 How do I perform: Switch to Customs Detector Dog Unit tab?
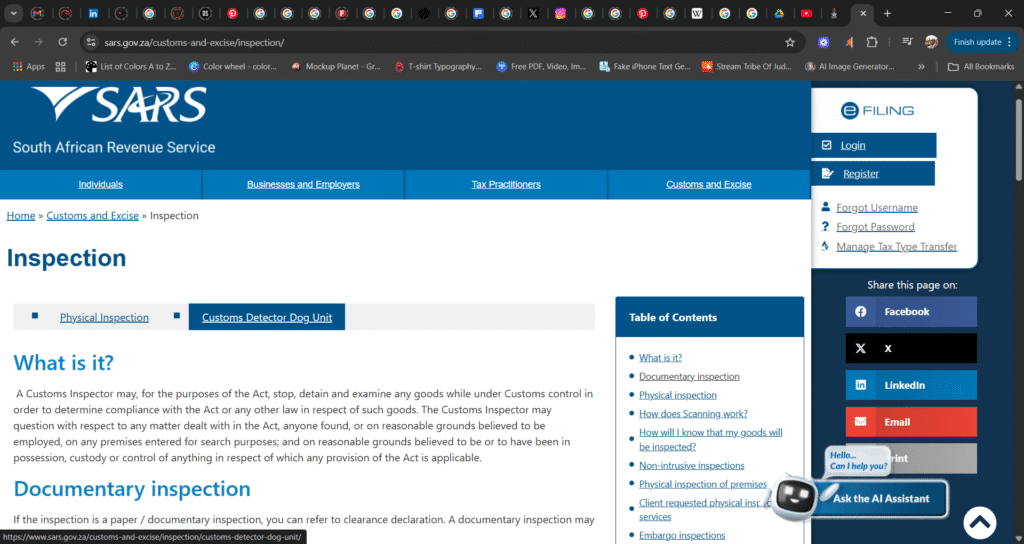click(x=266, y=318)
